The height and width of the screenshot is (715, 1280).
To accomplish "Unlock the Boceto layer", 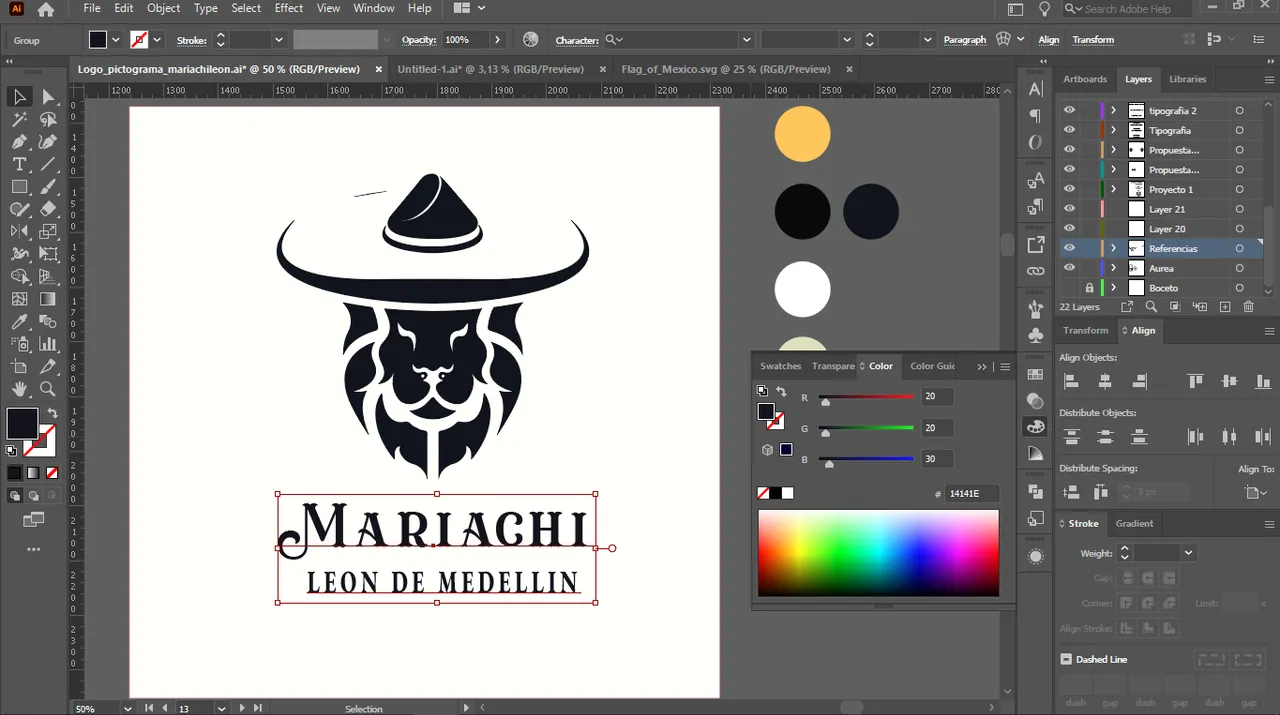I will click(x=1089, y=288).
